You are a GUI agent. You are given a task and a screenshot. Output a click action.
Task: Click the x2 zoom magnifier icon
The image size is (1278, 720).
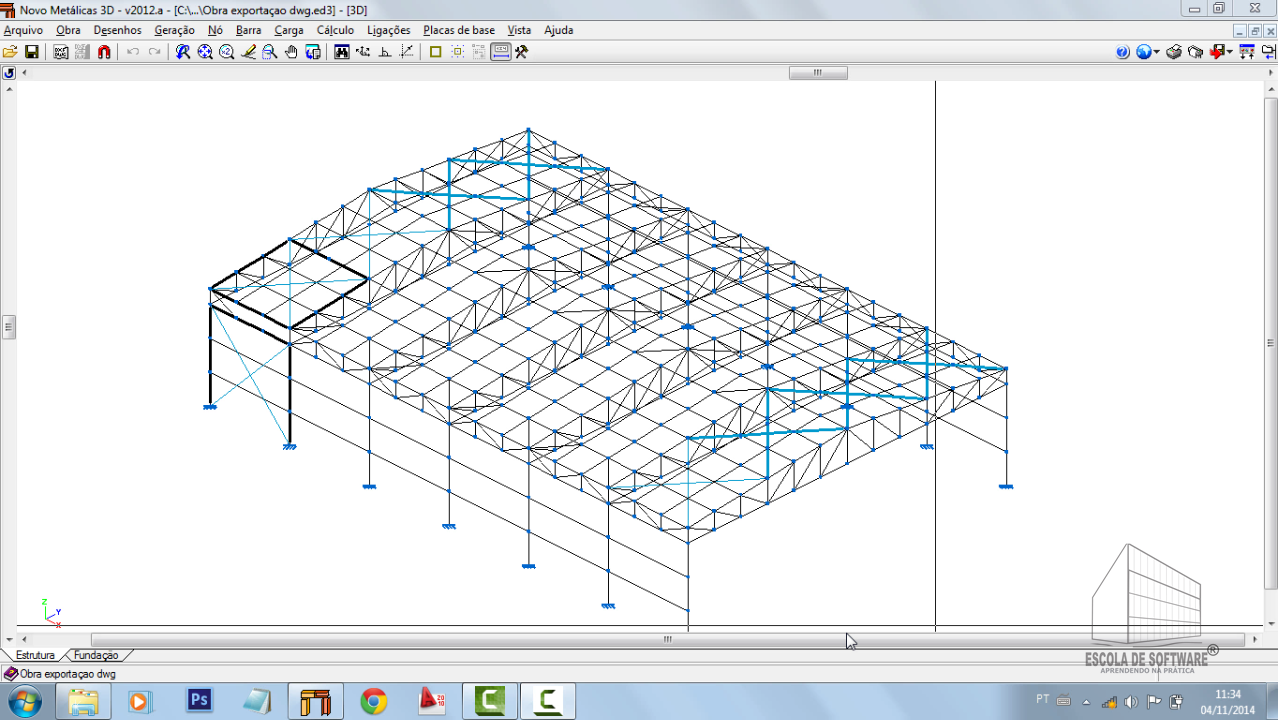226,52
